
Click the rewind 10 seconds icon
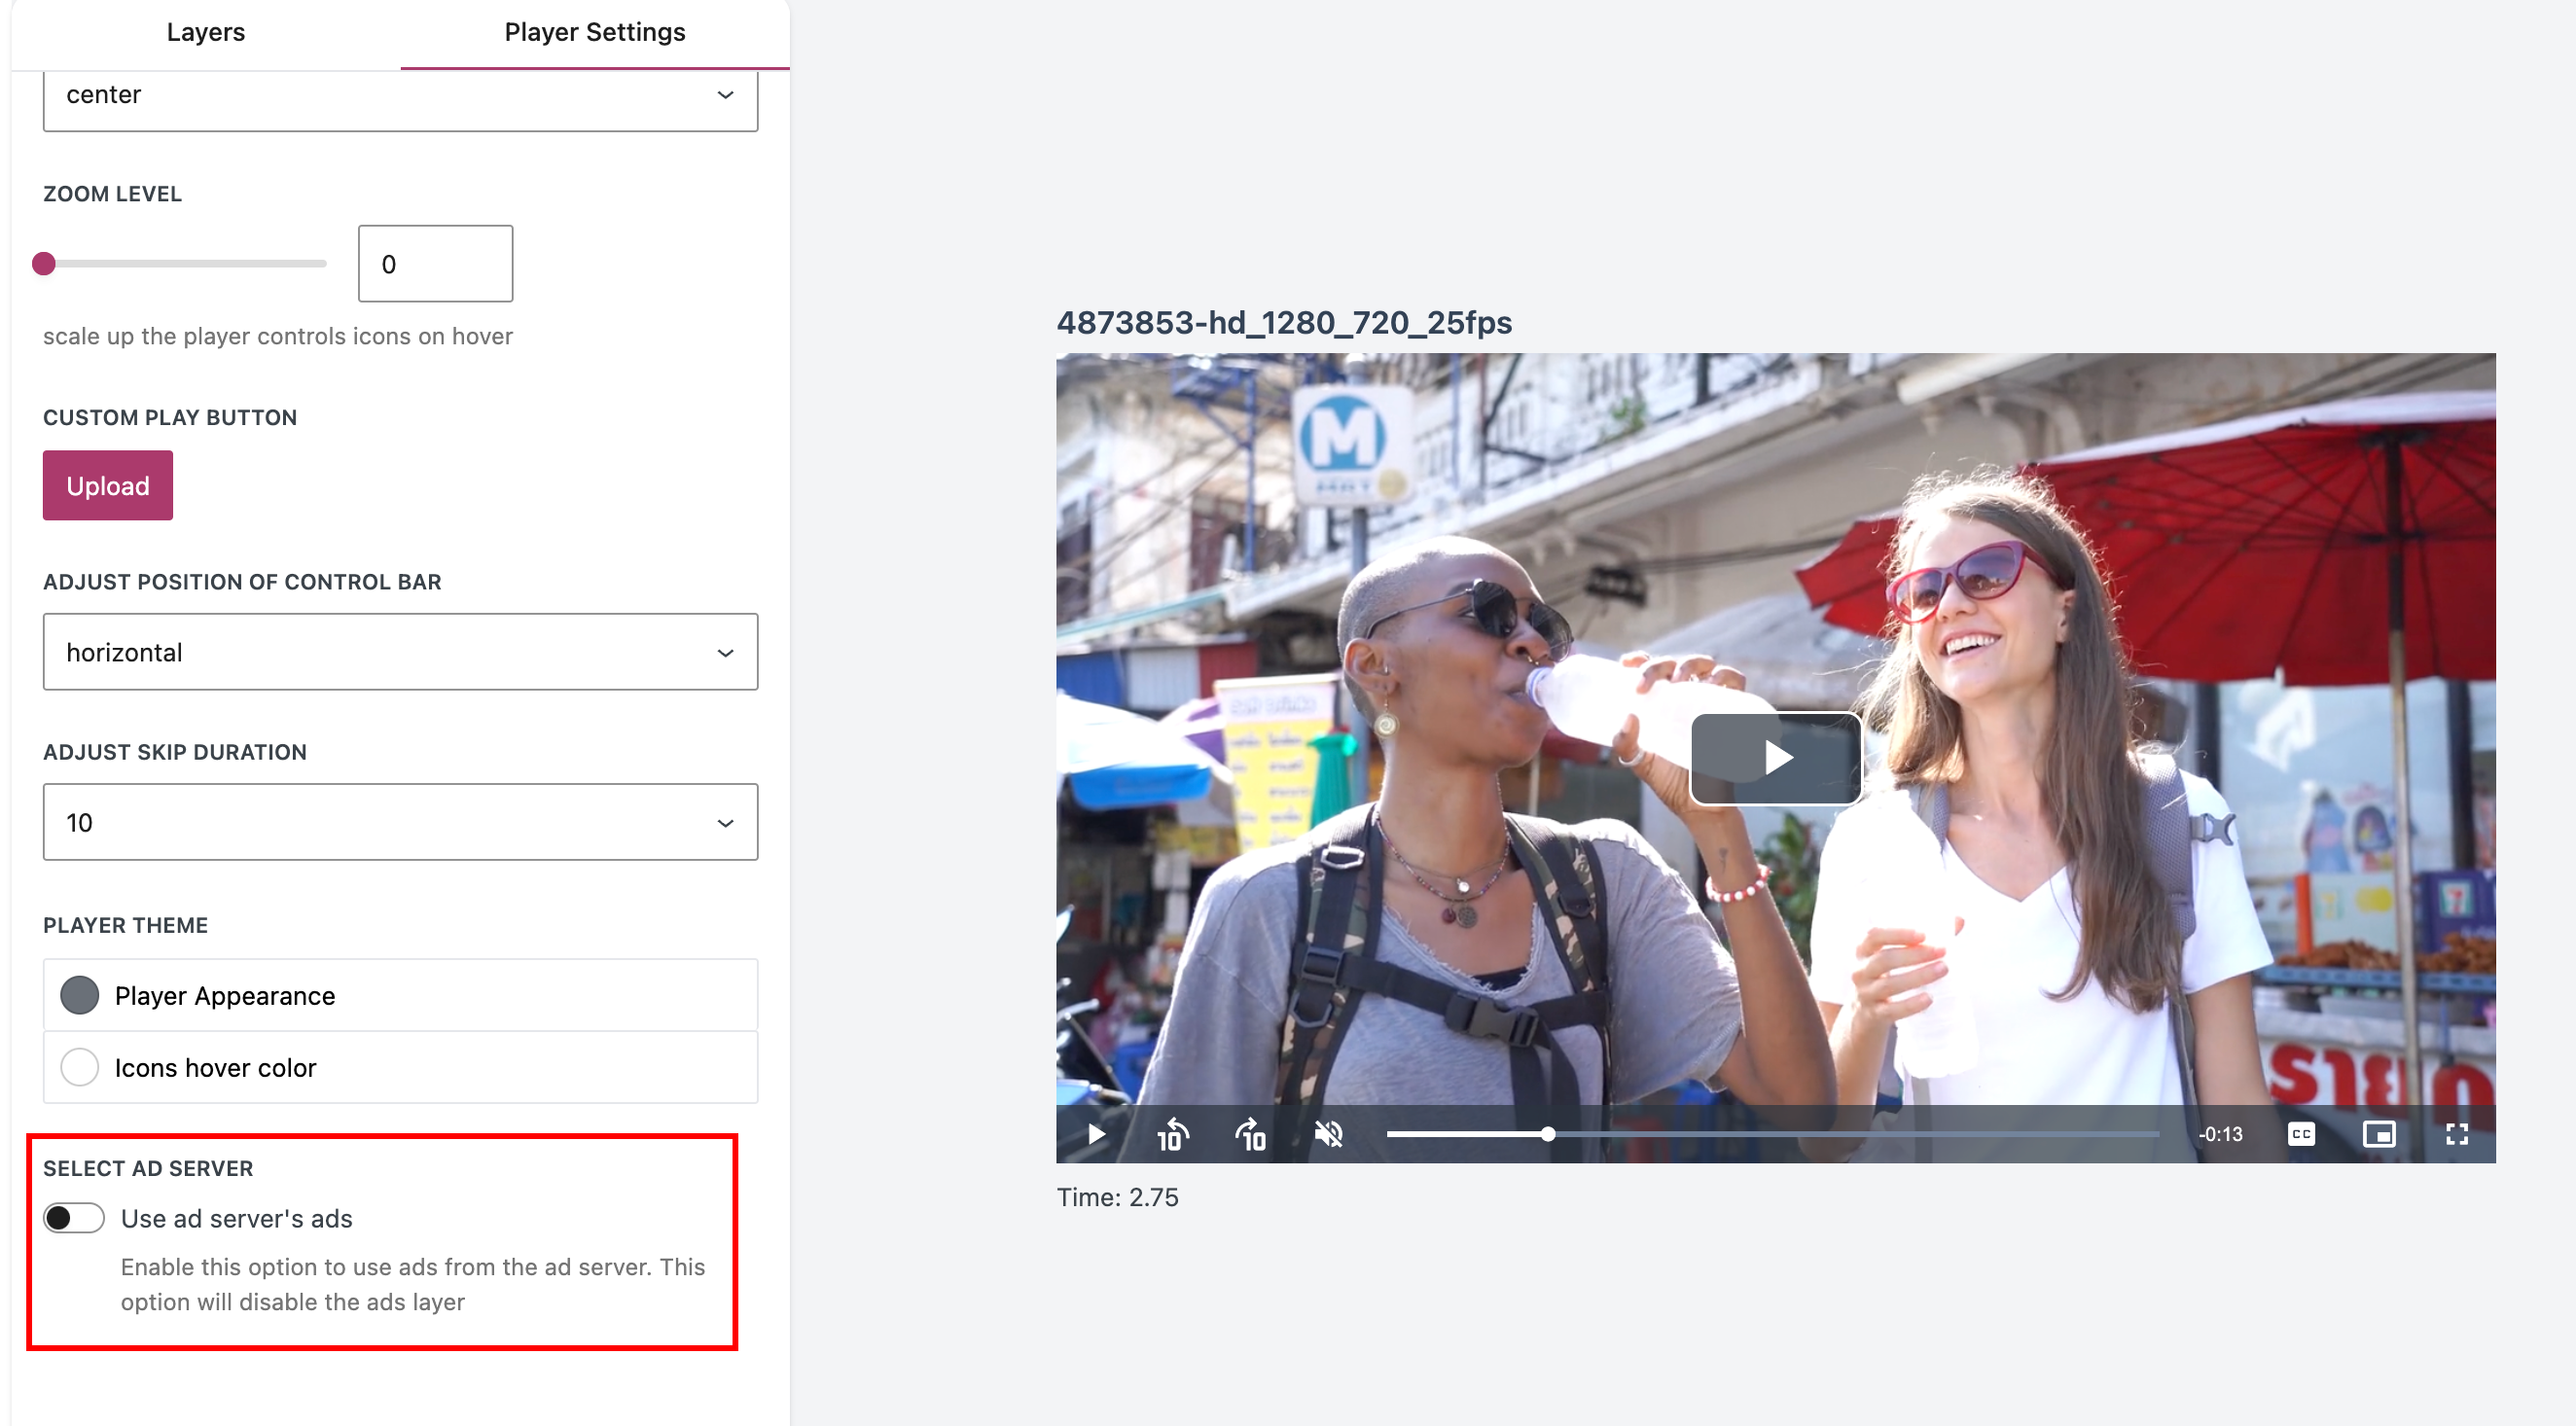point(1172,1134)
